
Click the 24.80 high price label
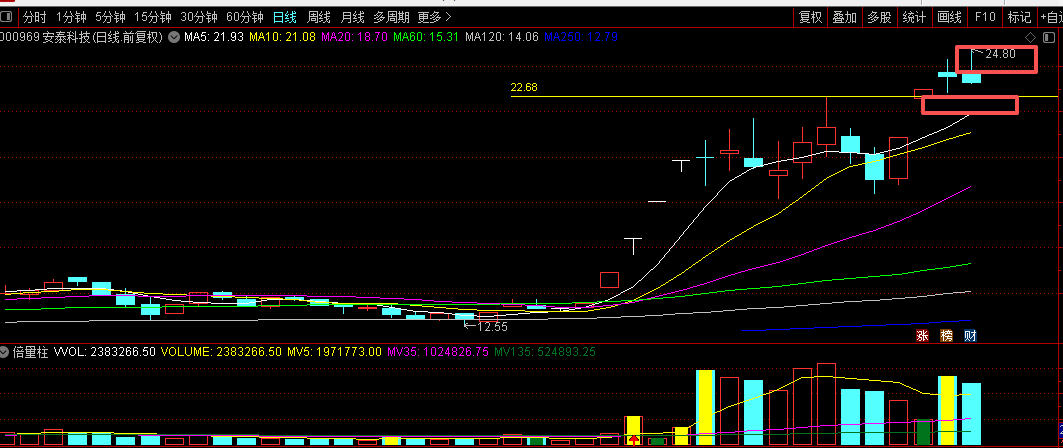click(x=1000, y=54)
